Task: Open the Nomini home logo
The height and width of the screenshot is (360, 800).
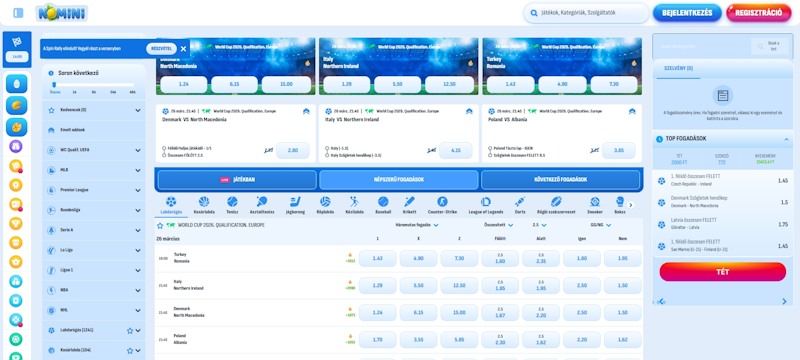Action: (62, 13)
